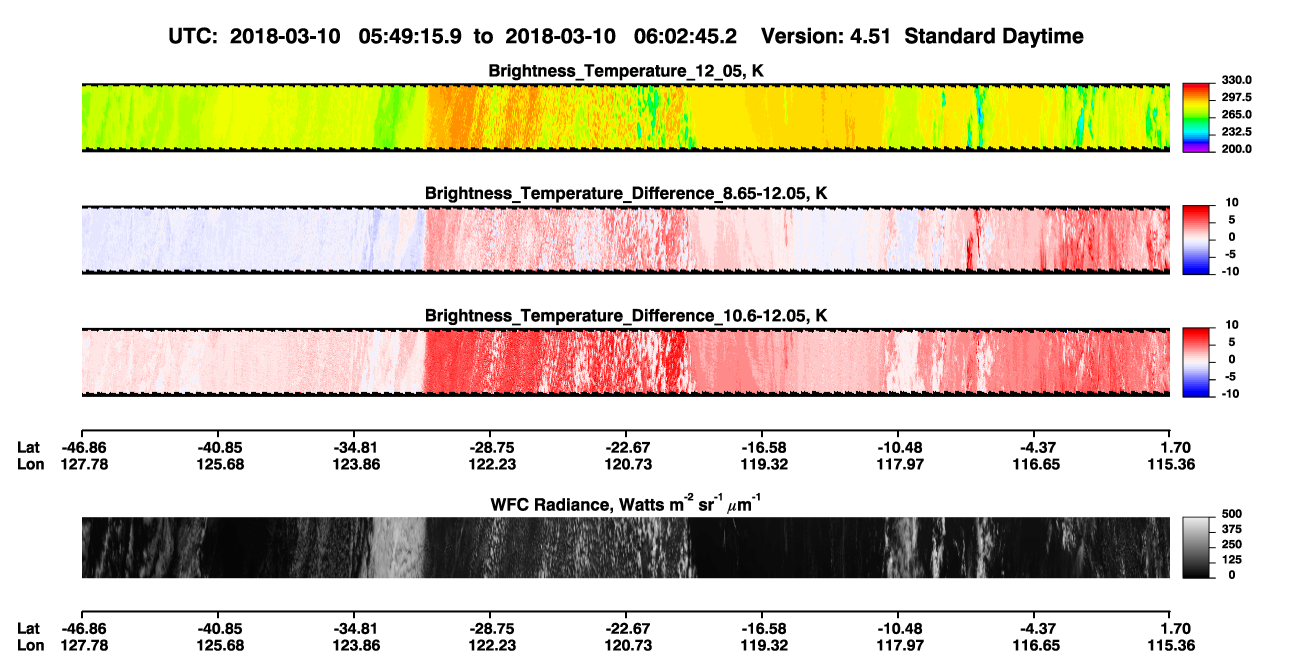Click the '375' tick on the WFC color bar
1300x667 pixels.
pos(1230,528)
